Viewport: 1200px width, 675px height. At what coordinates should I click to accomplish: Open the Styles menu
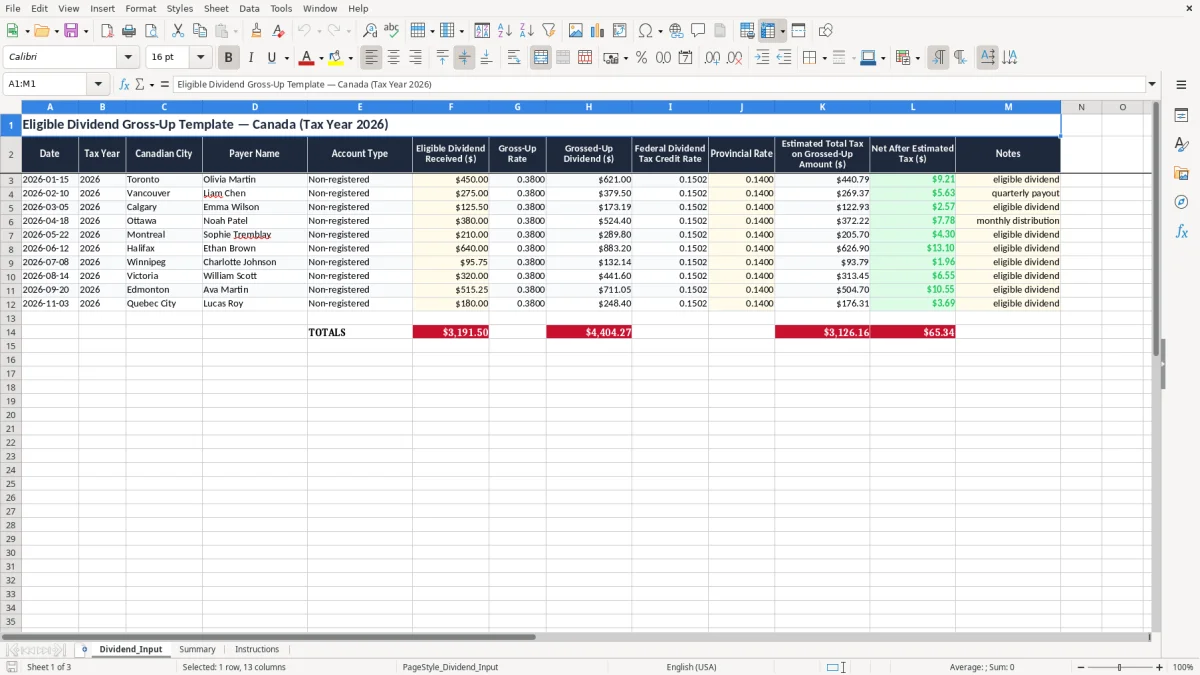click(180, 8)
